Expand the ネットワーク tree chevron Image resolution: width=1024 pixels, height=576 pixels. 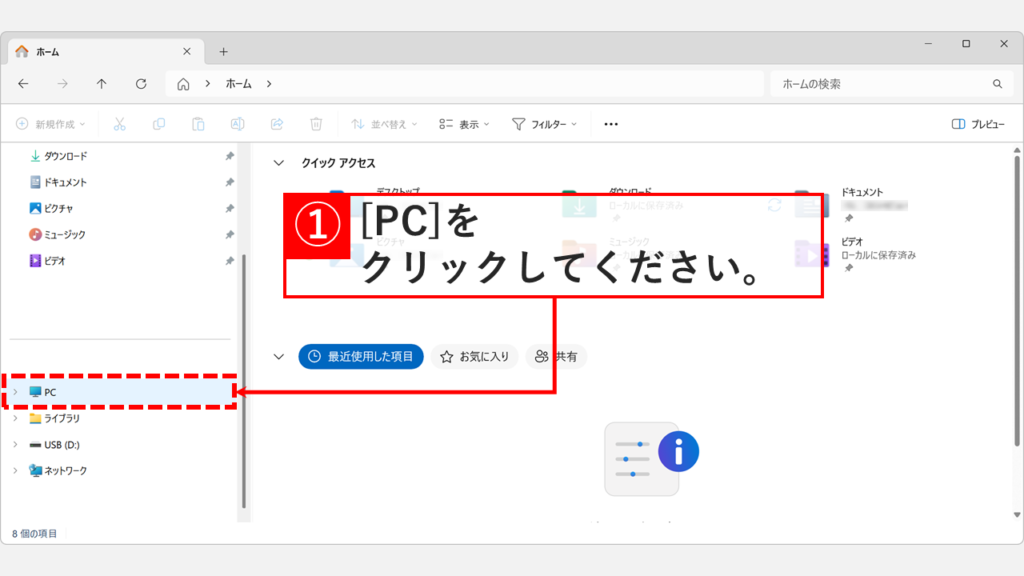click(x=15, y=471)
